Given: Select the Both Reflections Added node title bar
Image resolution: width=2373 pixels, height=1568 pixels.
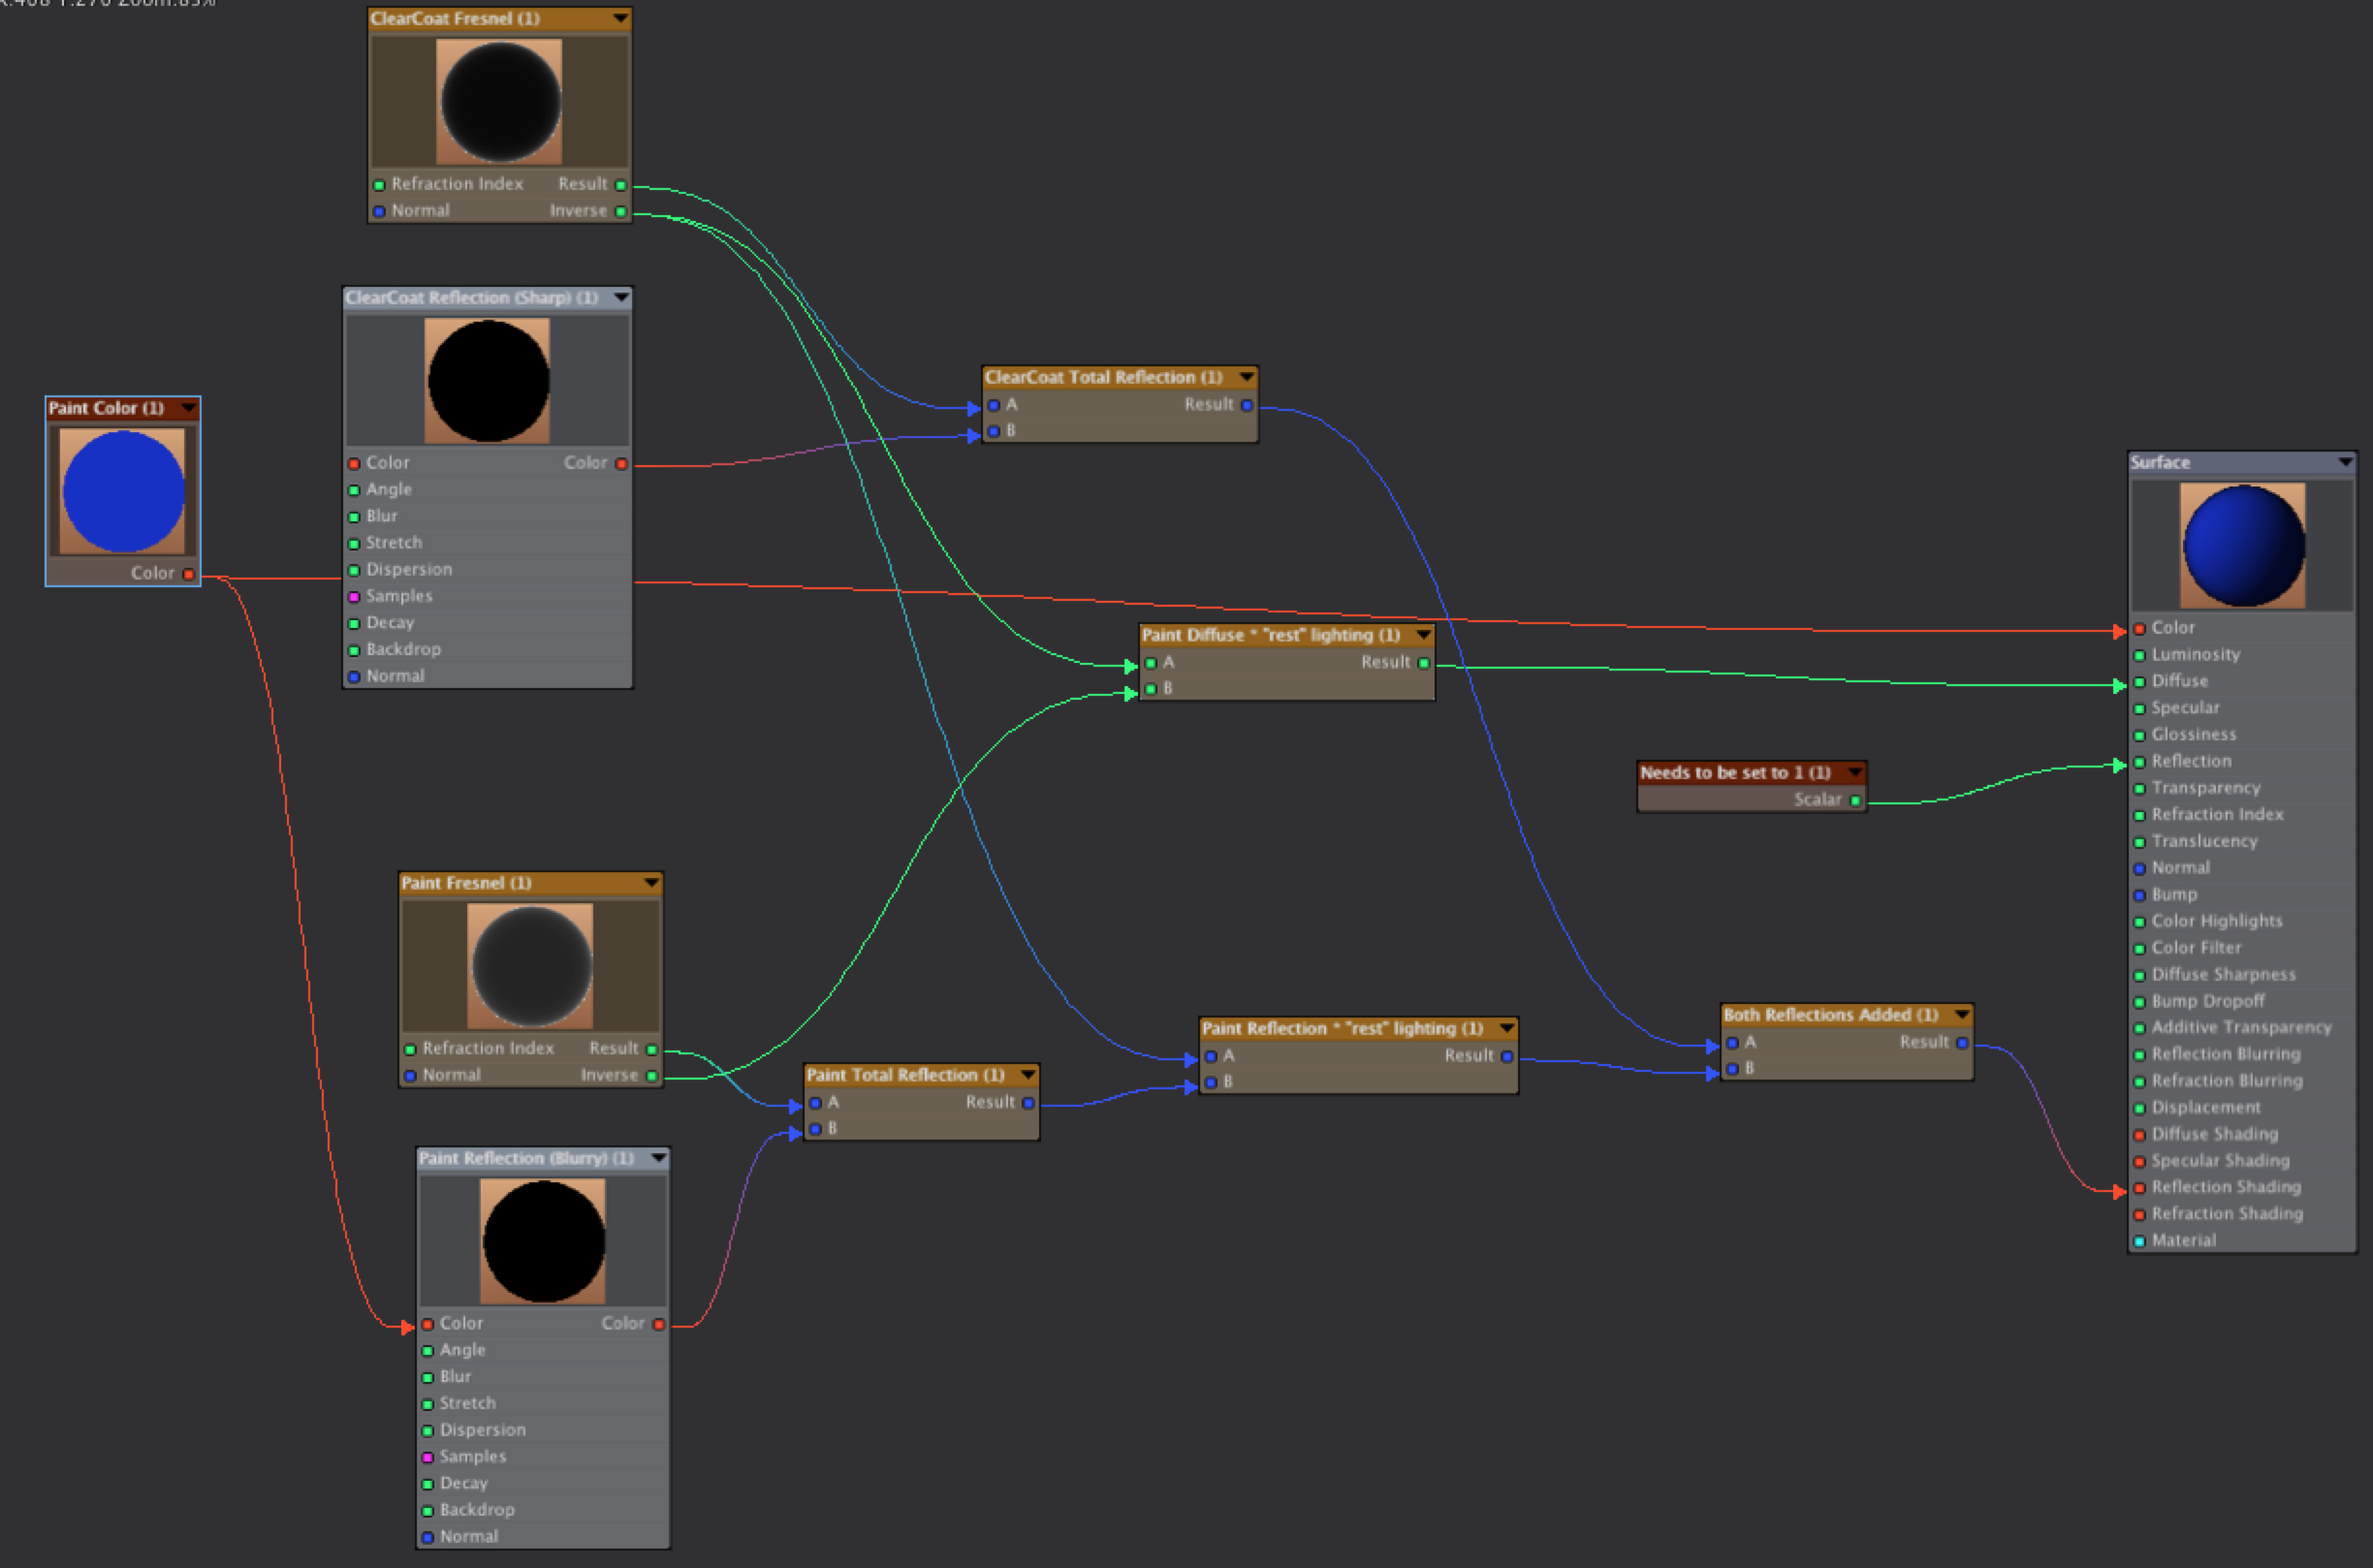Looking at the screenshot, I should [x=1830, y=1015].
